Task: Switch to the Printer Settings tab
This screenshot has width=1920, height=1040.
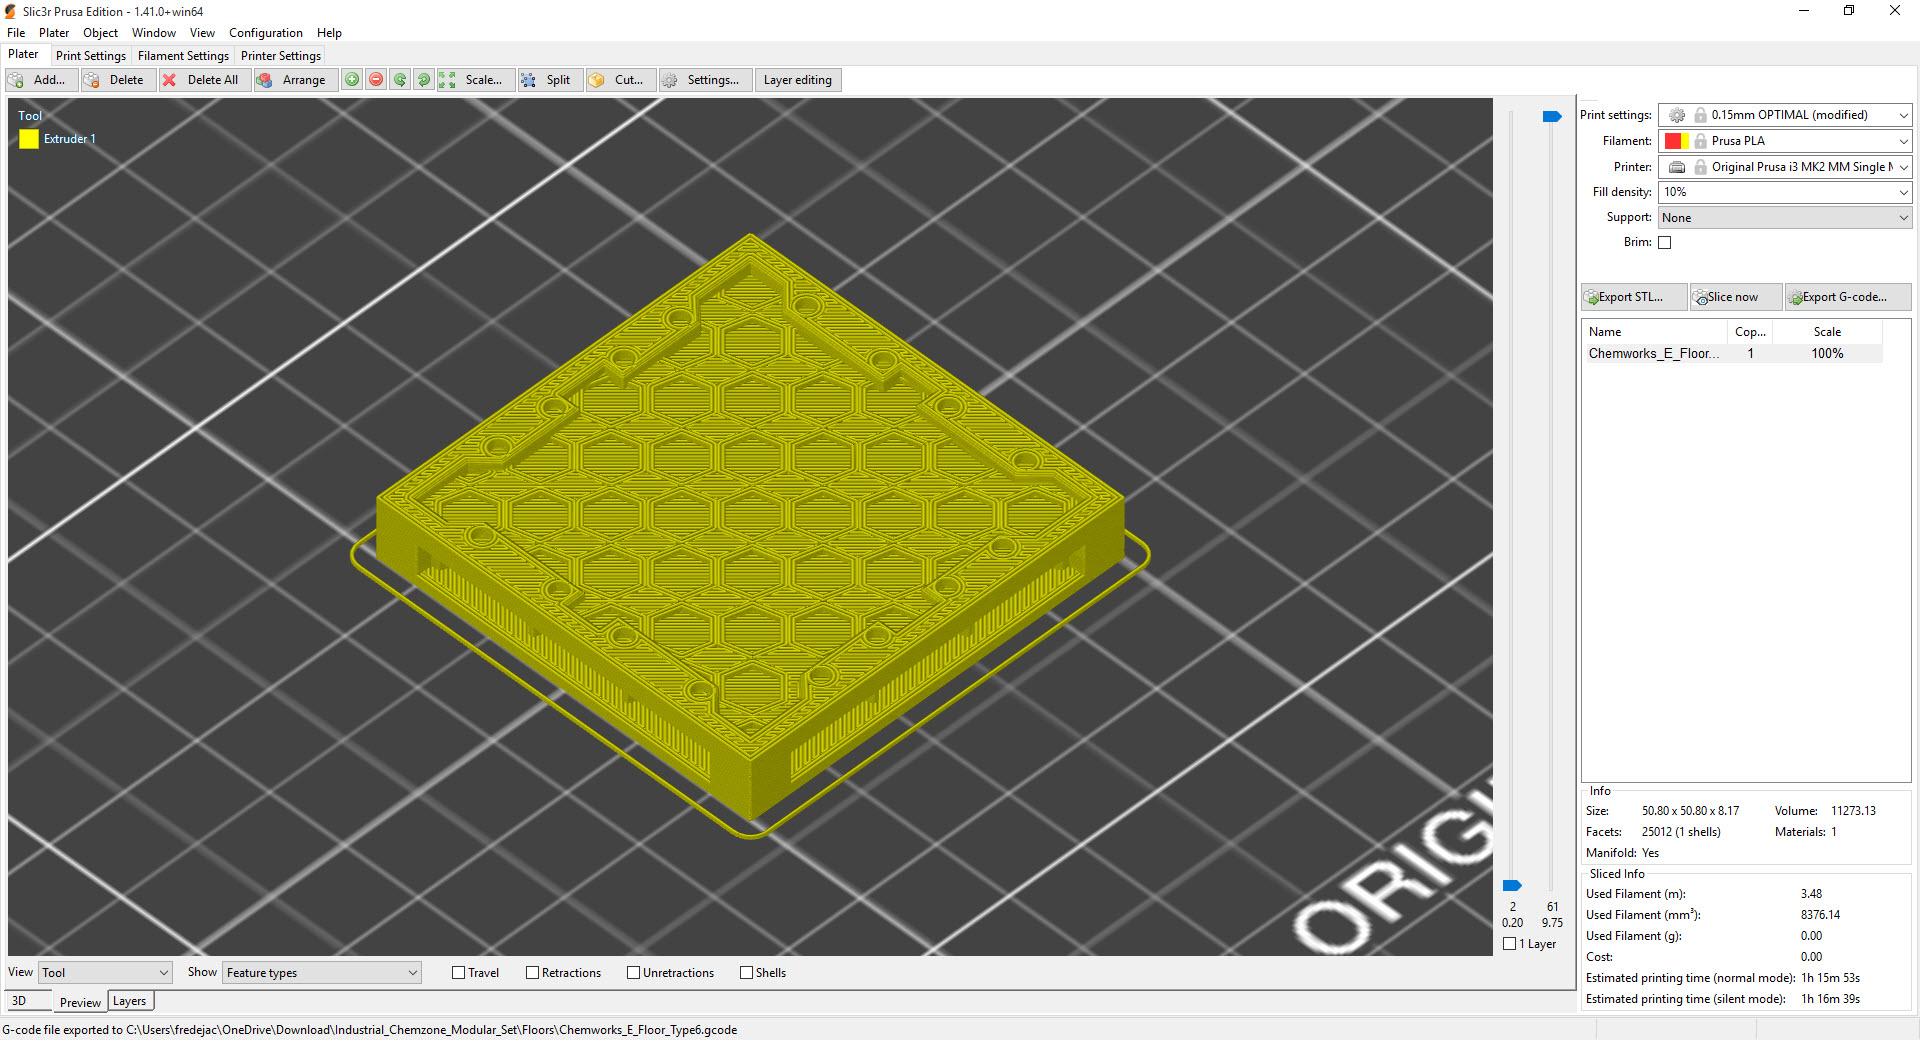Action: click(x=281, y=56)
